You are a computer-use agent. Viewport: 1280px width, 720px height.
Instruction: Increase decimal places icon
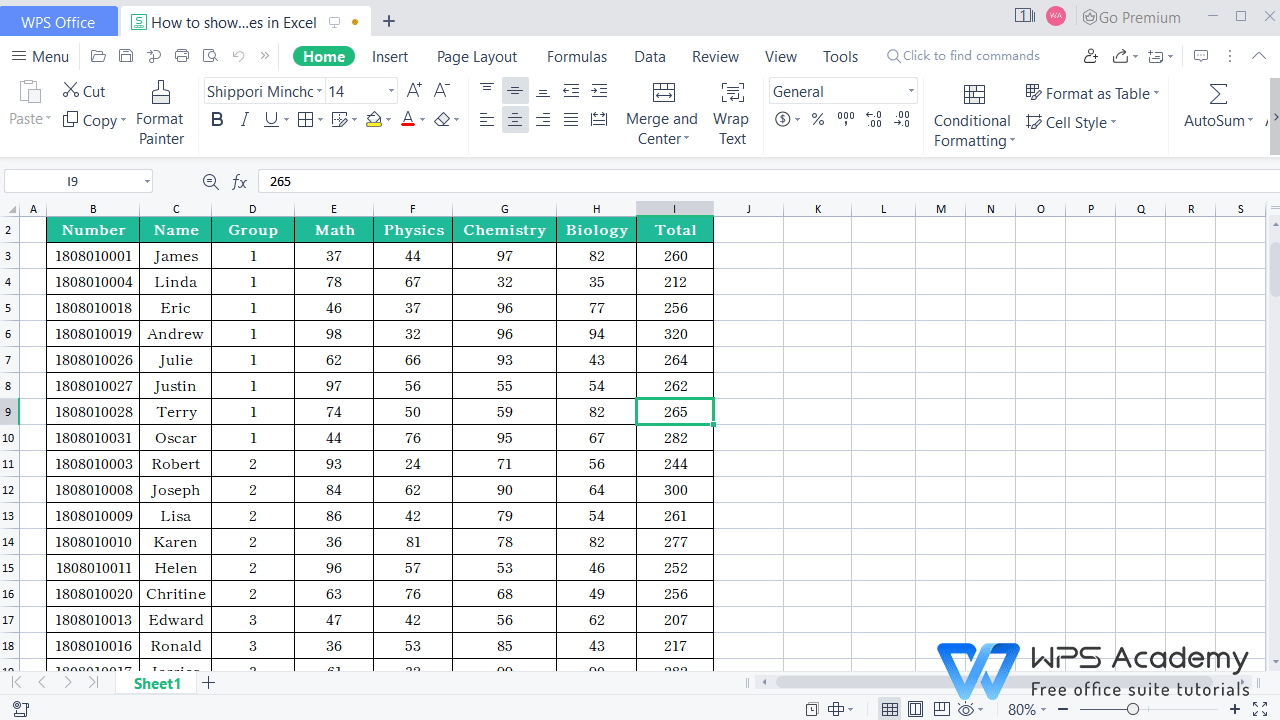tap(873, 119)
